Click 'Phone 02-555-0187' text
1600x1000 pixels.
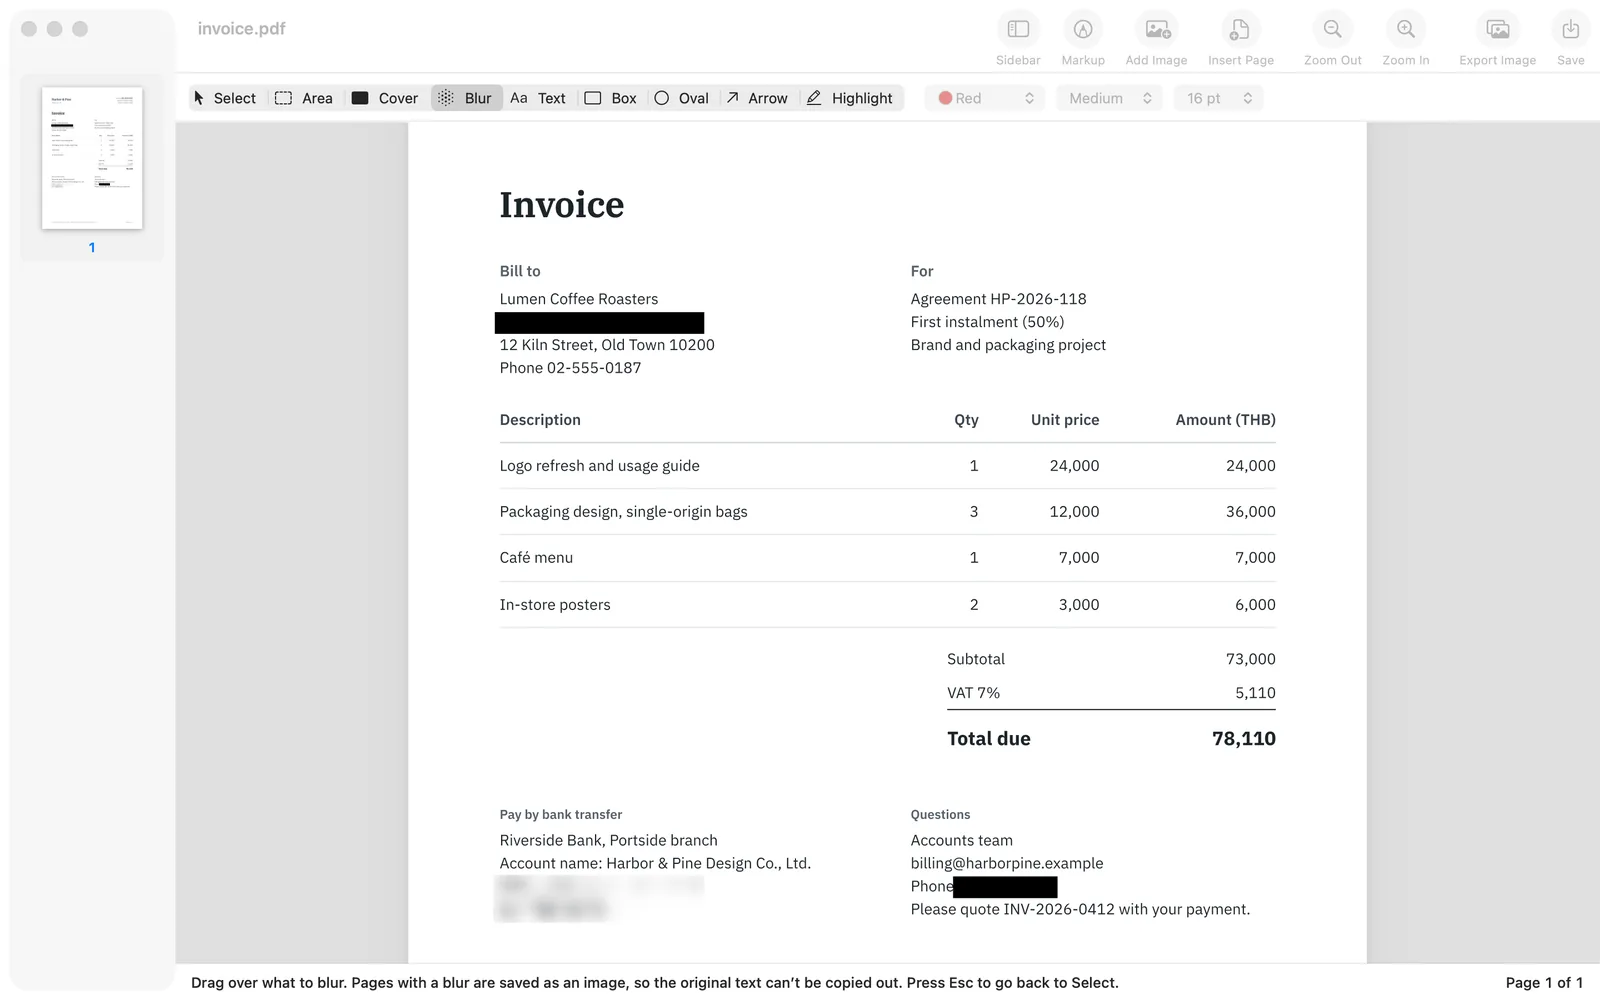pos(570,368)
